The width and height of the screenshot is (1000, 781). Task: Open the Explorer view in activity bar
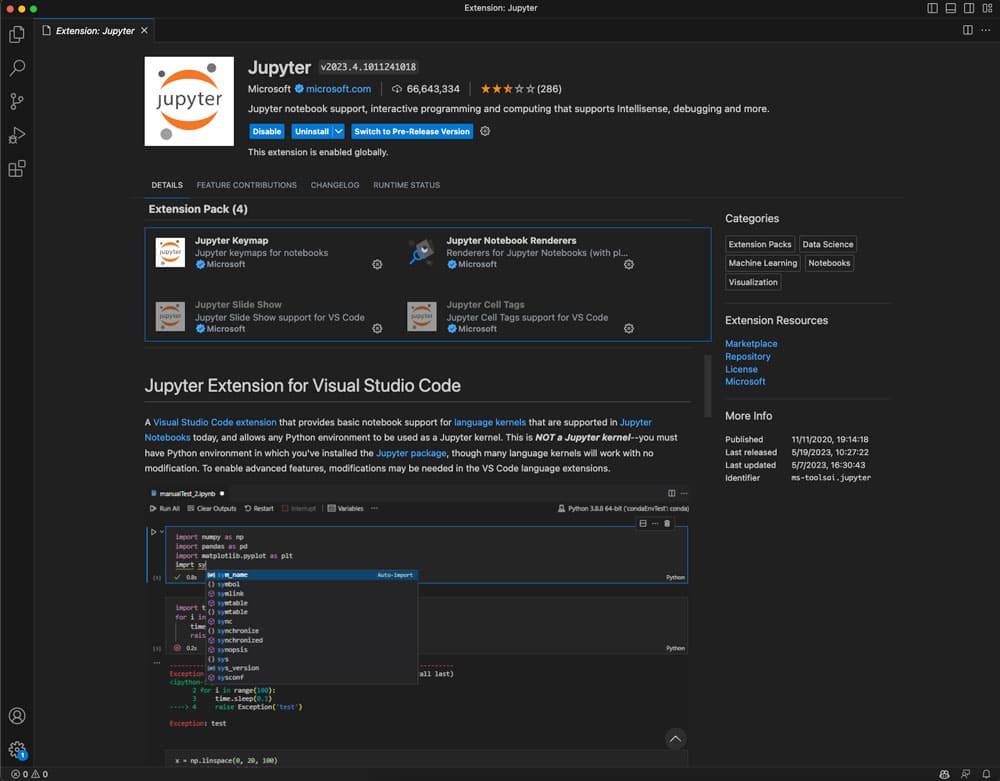click(17, 34)
